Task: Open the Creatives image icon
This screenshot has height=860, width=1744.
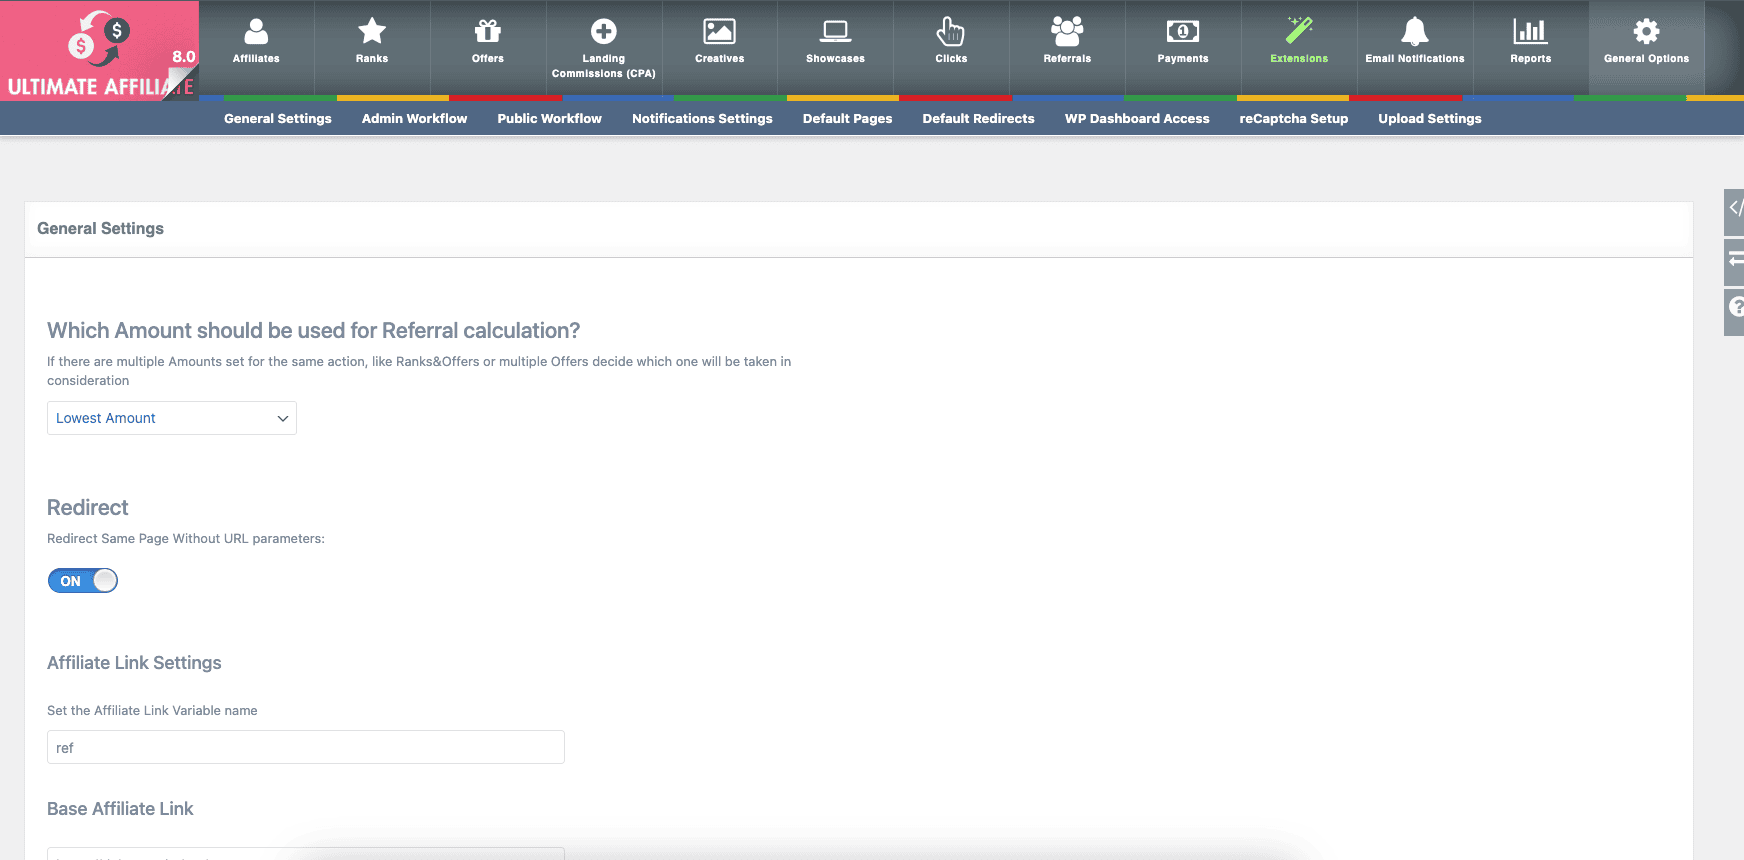Action: 720,32
